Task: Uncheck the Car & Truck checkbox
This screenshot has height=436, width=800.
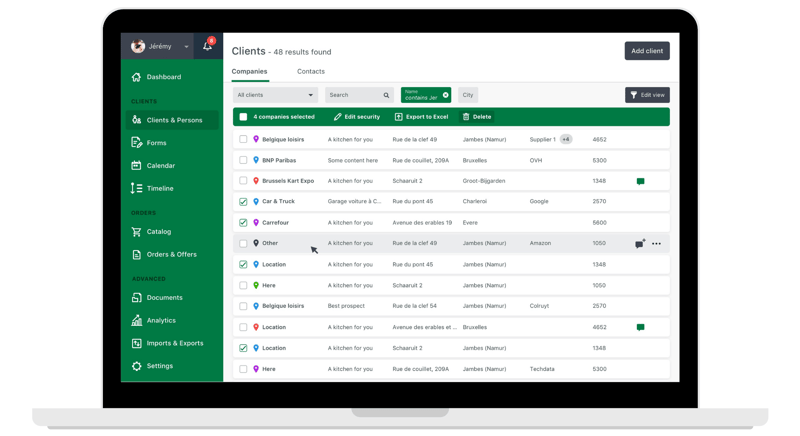Action: (243, 202)
